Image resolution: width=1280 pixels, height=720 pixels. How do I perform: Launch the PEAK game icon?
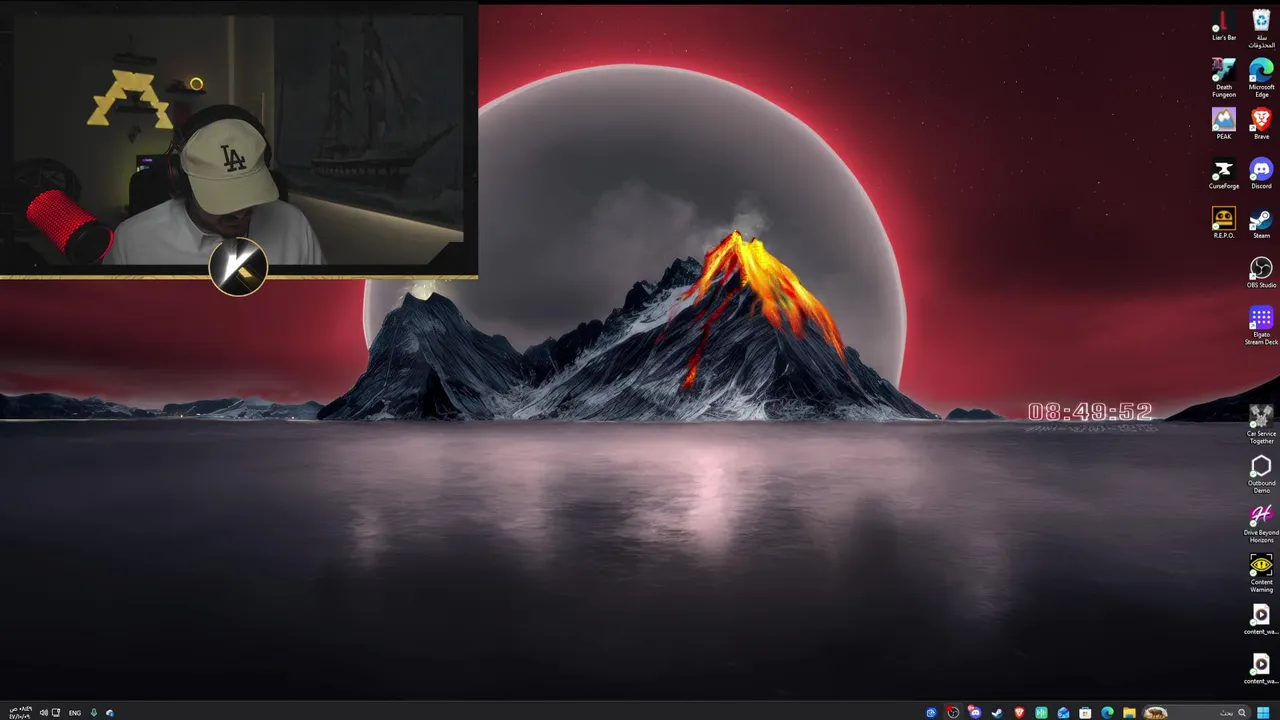tap(1223, 124)
